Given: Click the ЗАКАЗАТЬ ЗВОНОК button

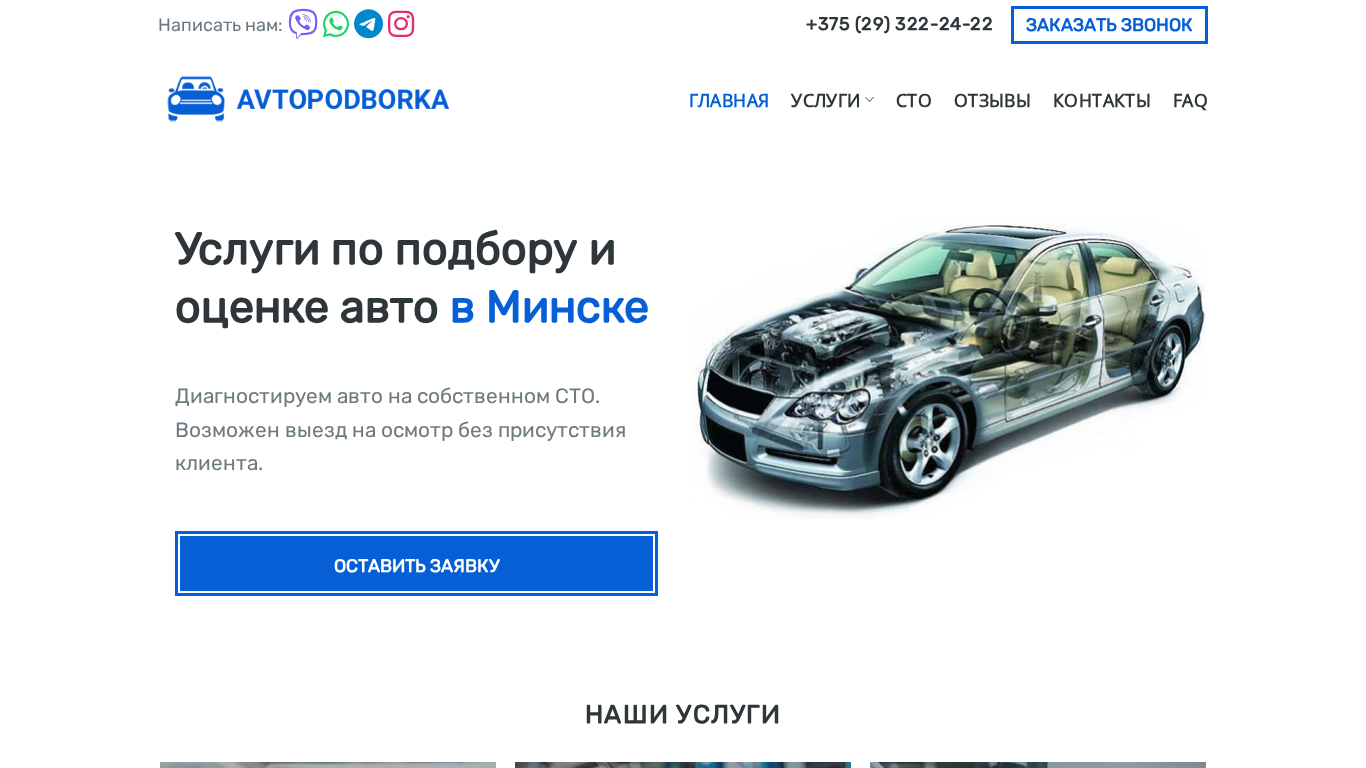Looking at the screenshot, I should [1109, 25].
